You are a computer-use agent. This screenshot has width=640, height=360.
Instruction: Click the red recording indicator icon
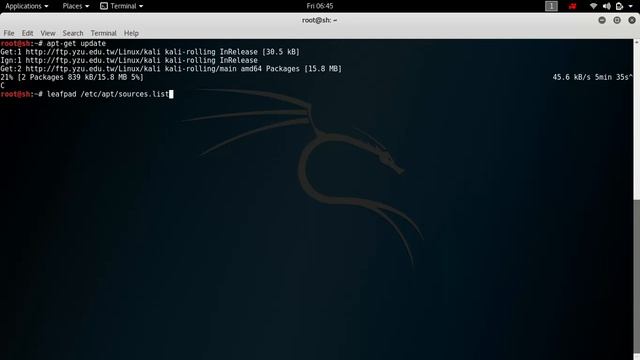(573, 6)
